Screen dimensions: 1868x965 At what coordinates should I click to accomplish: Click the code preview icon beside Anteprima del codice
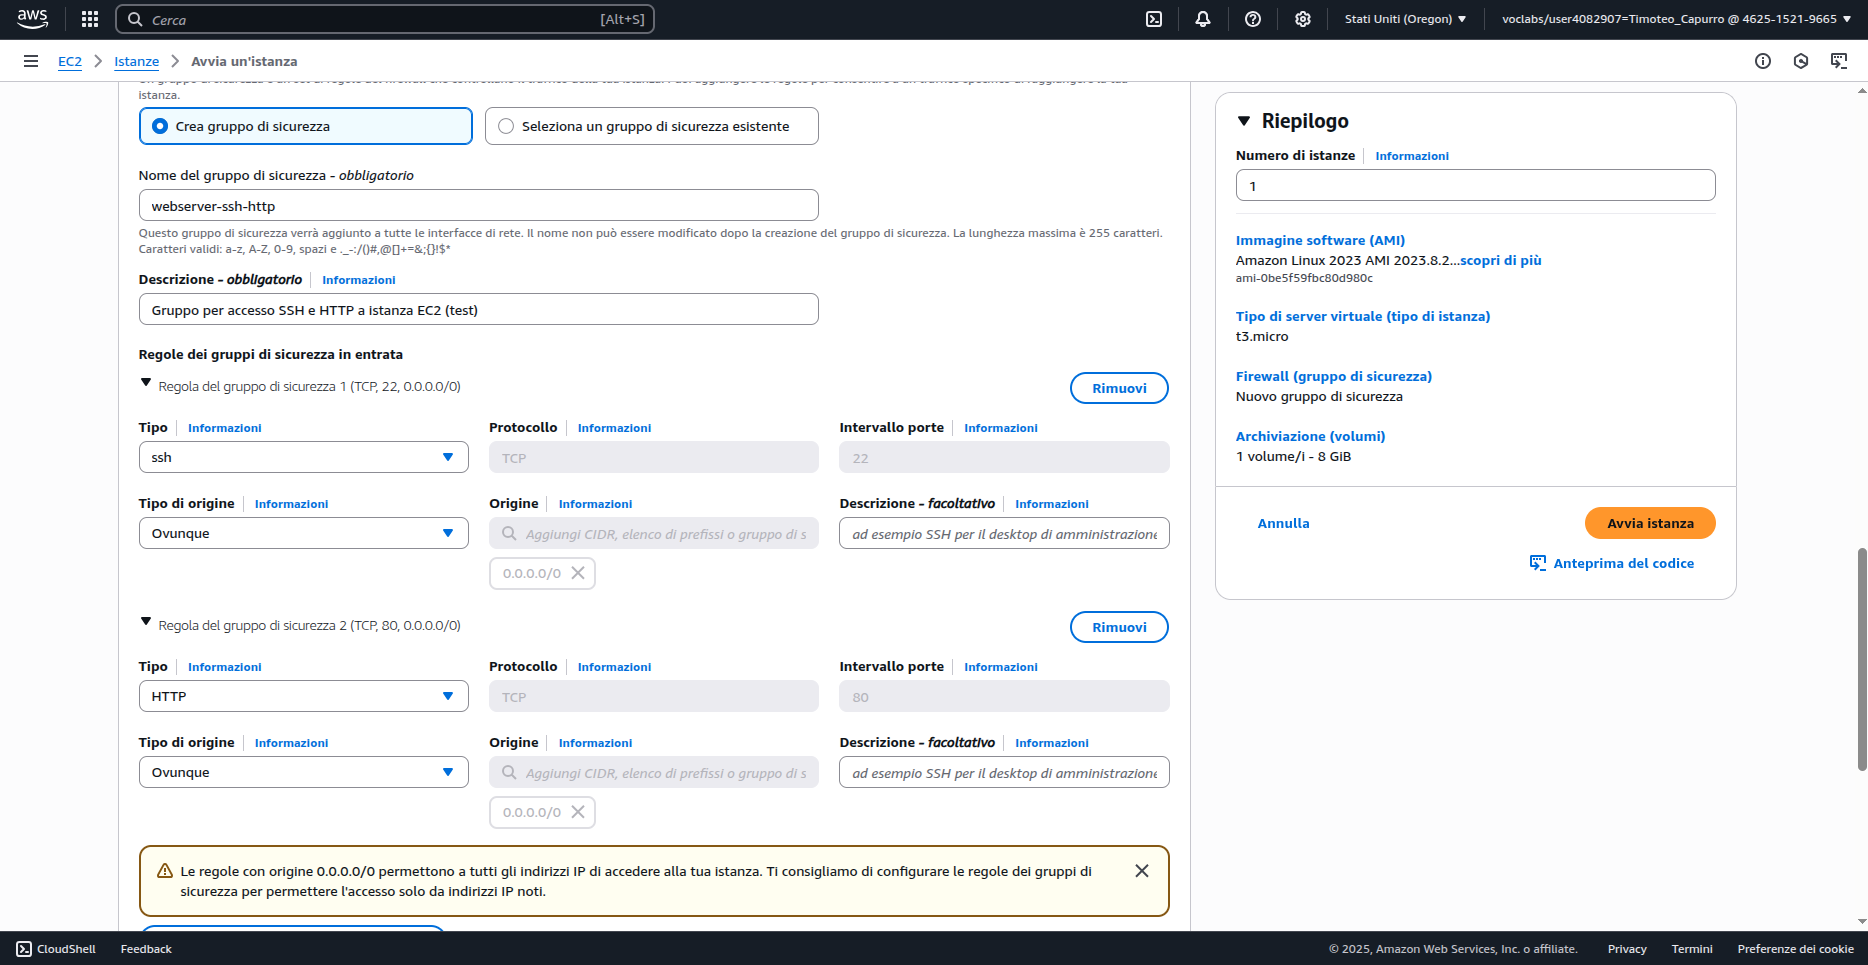point(1538,563)
